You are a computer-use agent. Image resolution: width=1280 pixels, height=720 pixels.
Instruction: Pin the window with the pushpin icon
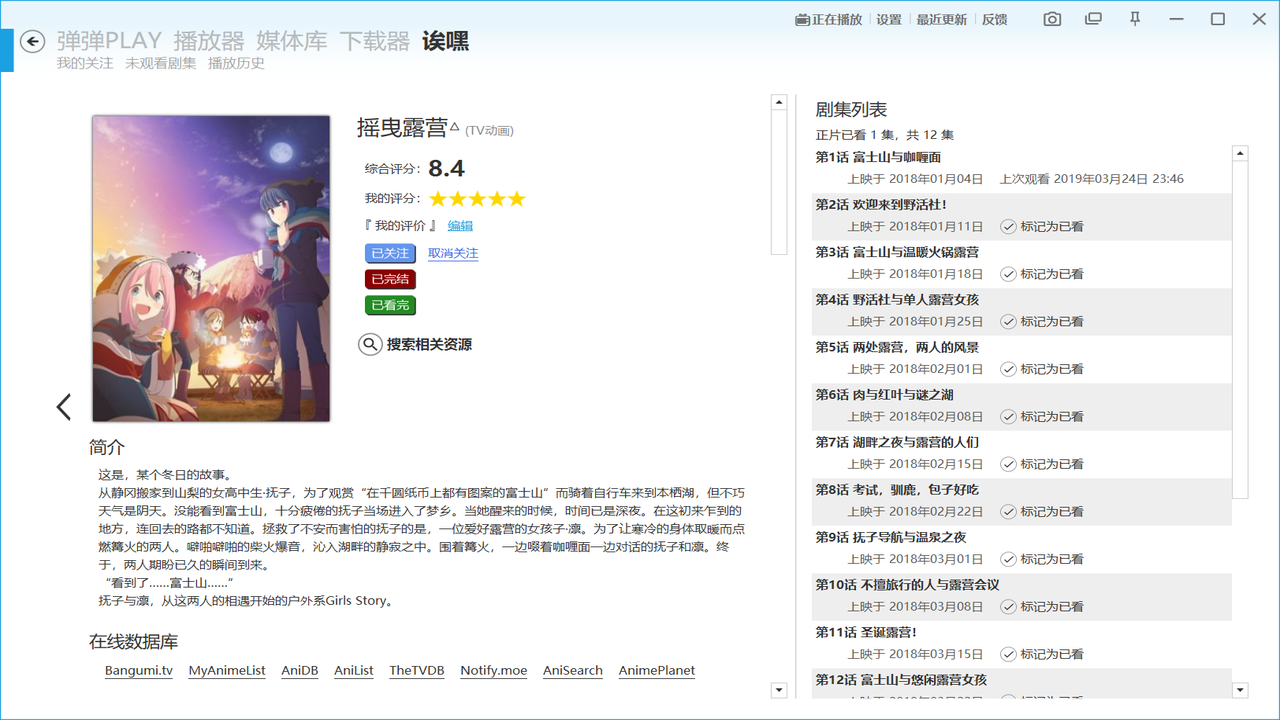click(1135, 18)
